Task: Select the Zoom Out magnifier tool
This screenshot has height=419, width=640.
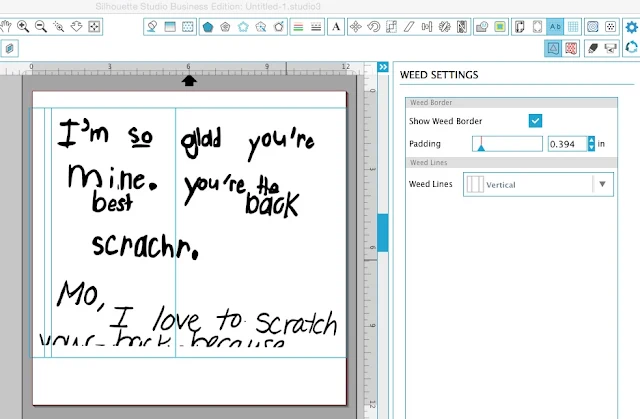Action: coord(41,27)
